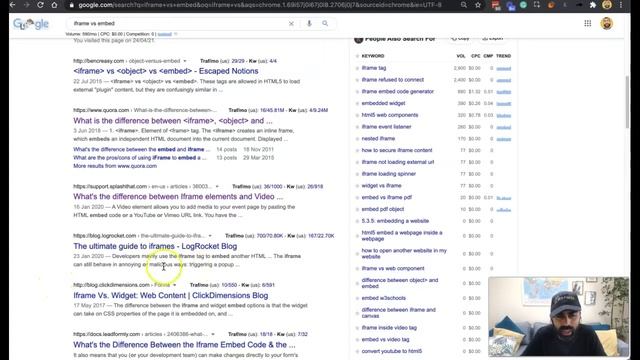This screenshot has width=640, height=360.
Task: Star the 'iframe tag' keyword row
Action: (x=357, y=68)
